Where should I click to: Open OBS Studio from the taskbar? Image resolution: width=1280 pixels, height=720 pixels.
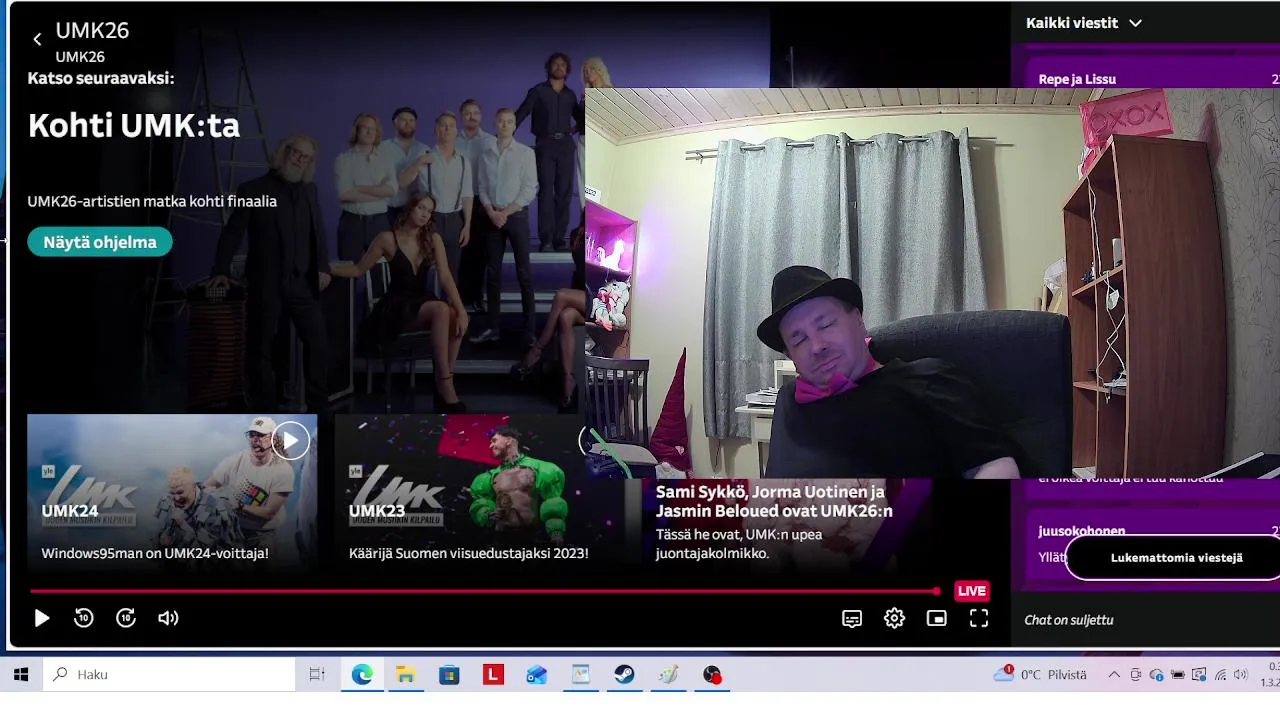coord(712,675)
